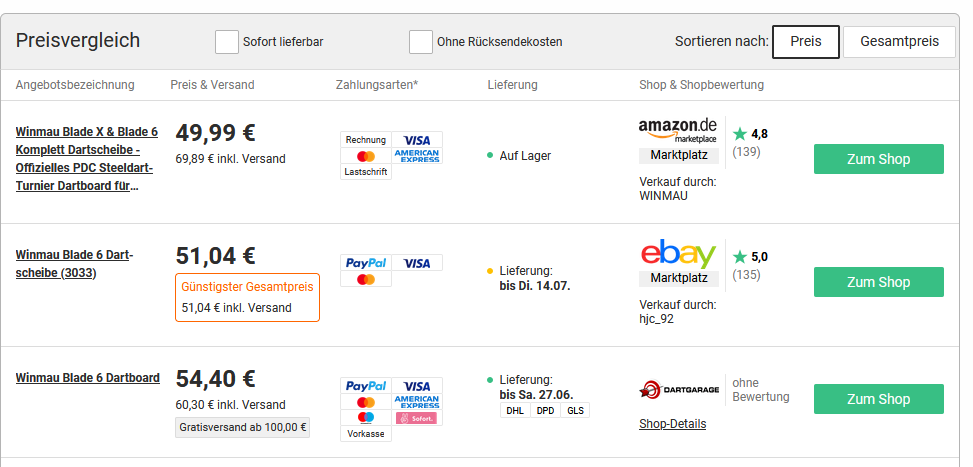973x467 pixels.
Task: Click the Günstigster Gesamtpreis badge
Action: pyautogui.click(x=248, y=297)
